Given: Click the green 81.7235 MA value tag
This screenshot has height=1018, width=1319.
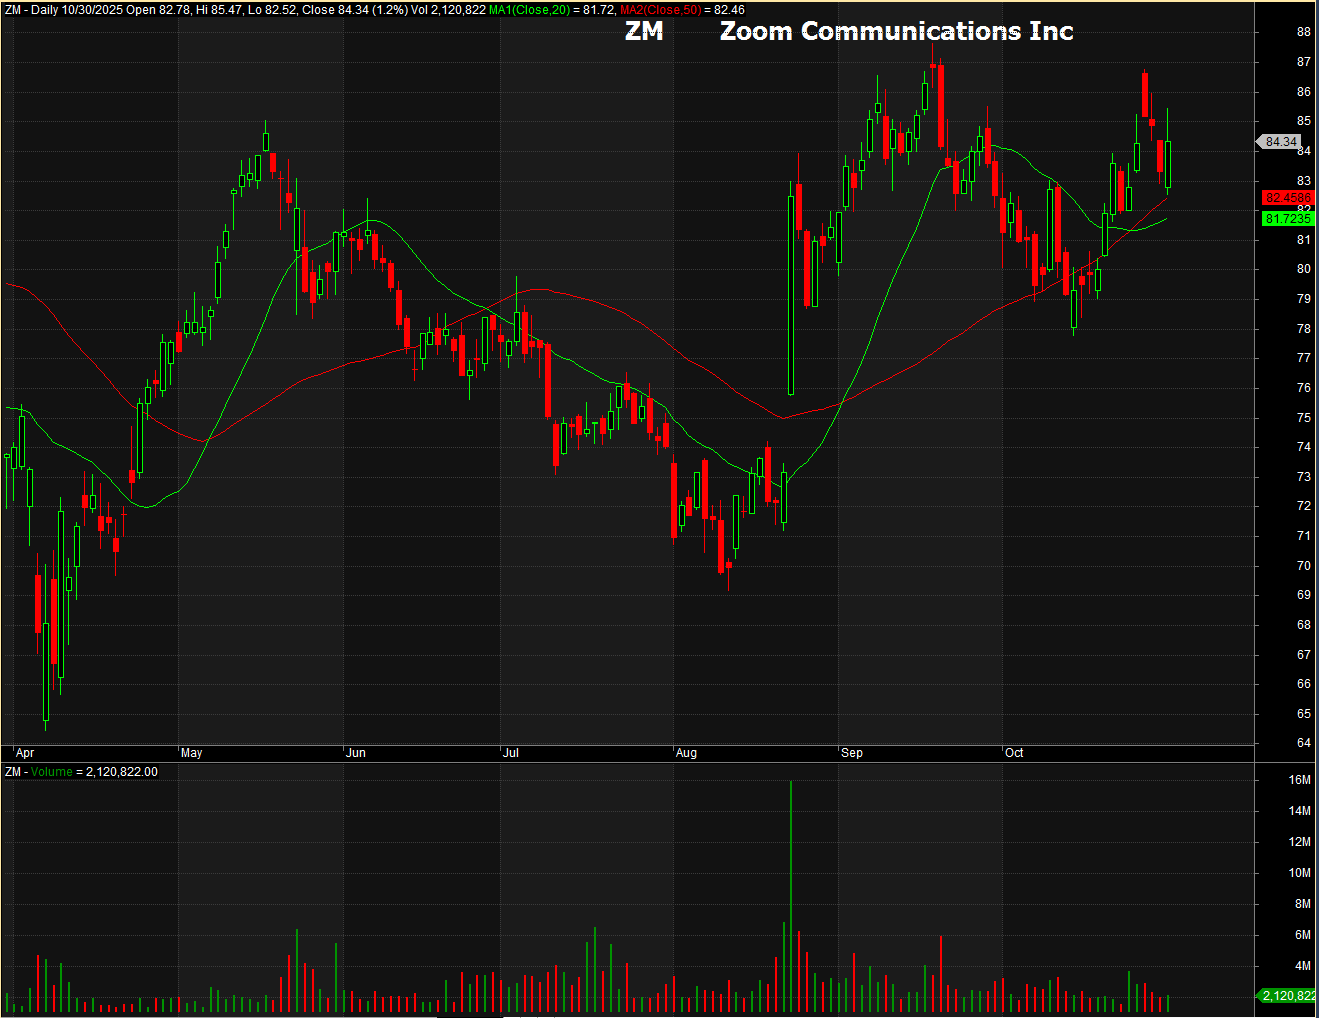Looking at the screenshot, I should (1287, 219).
